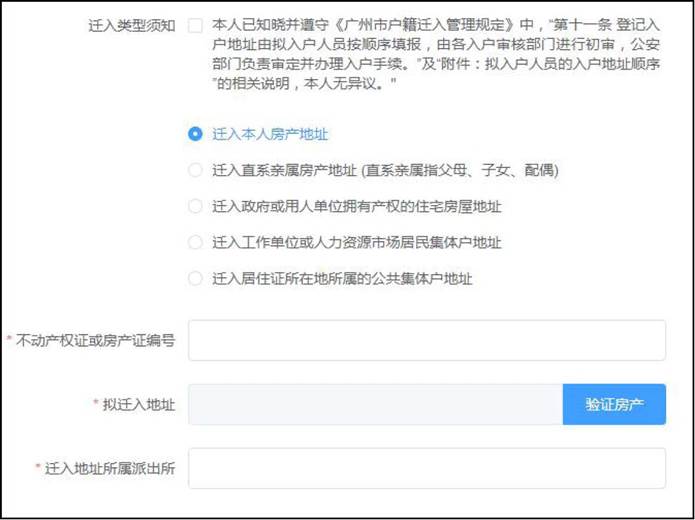Click the label text 迁入居住证所在地所属的公共集体户地址

(x=342, y=278)
